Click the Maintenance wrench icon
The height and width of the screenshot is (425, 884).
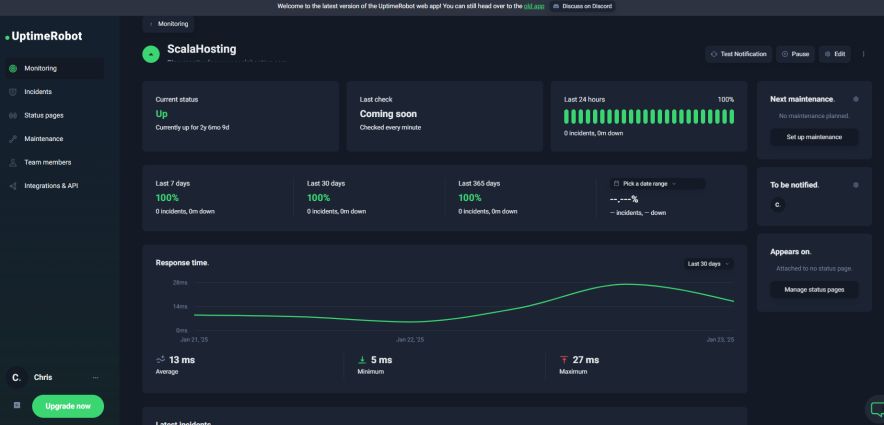click(x=13, y=139)
